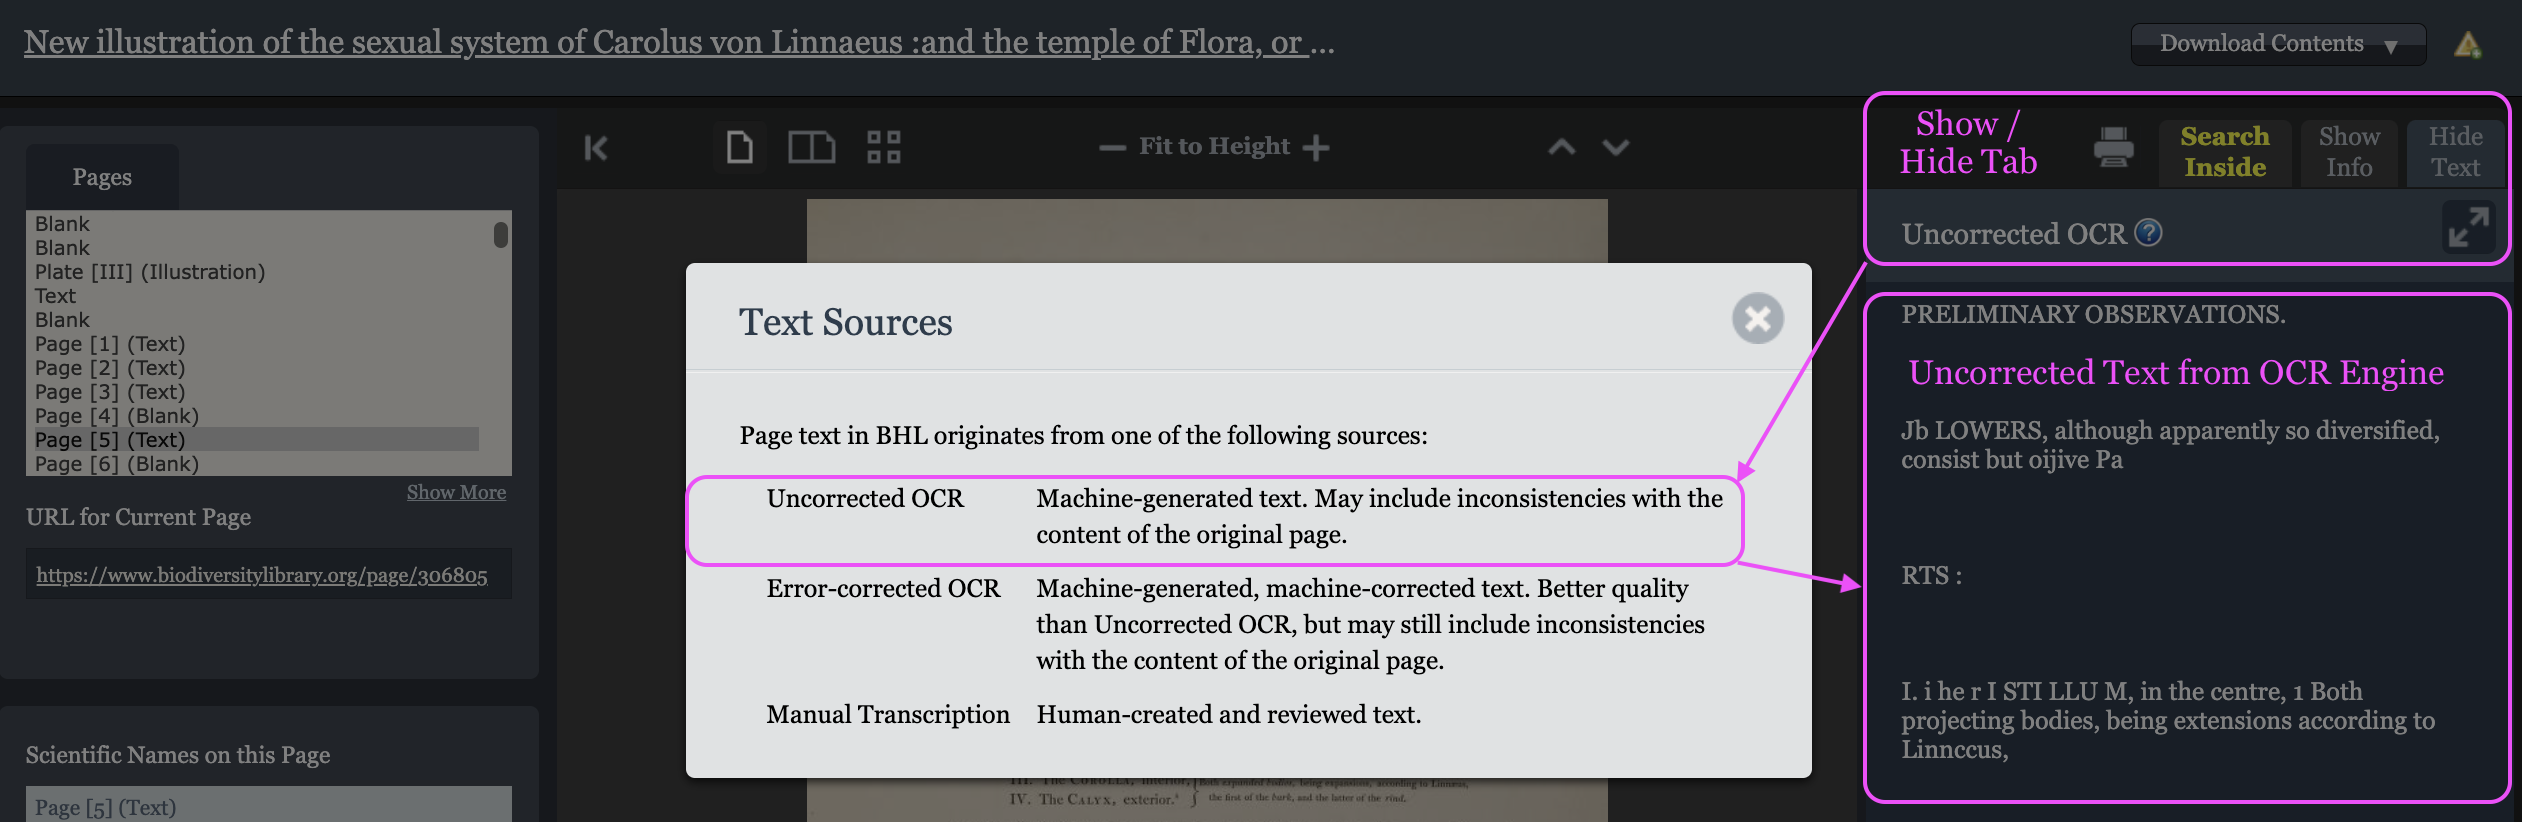Toggle the Show Info panel

point(2349,152)
